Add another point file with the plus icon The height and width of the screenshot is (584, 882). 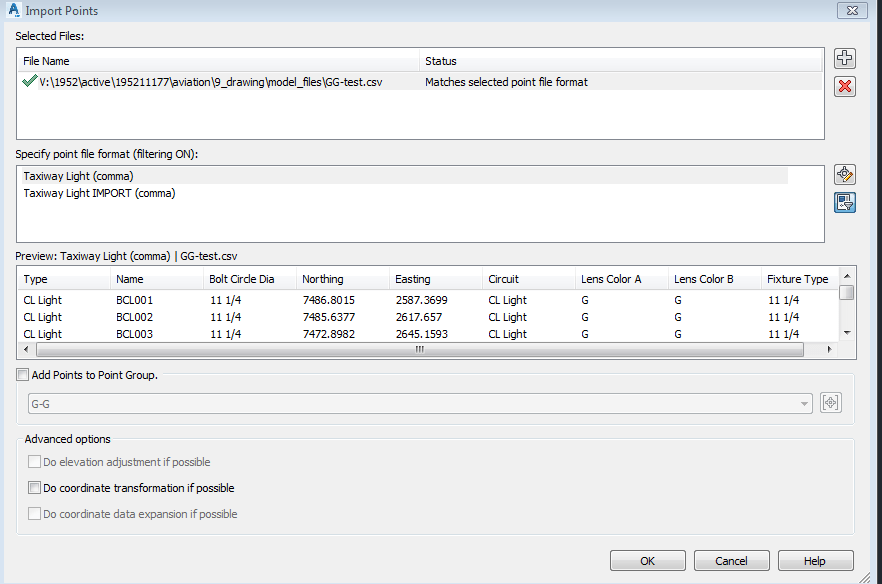tap(845, 58)
